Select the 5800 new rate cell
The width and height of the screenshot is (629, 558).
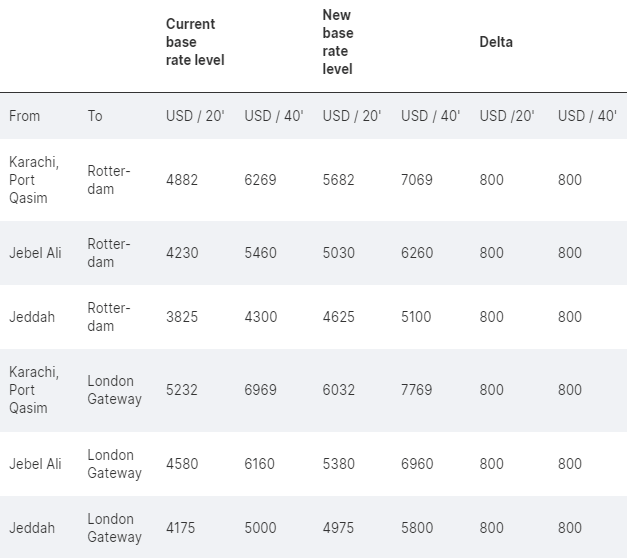coord(417,528)
